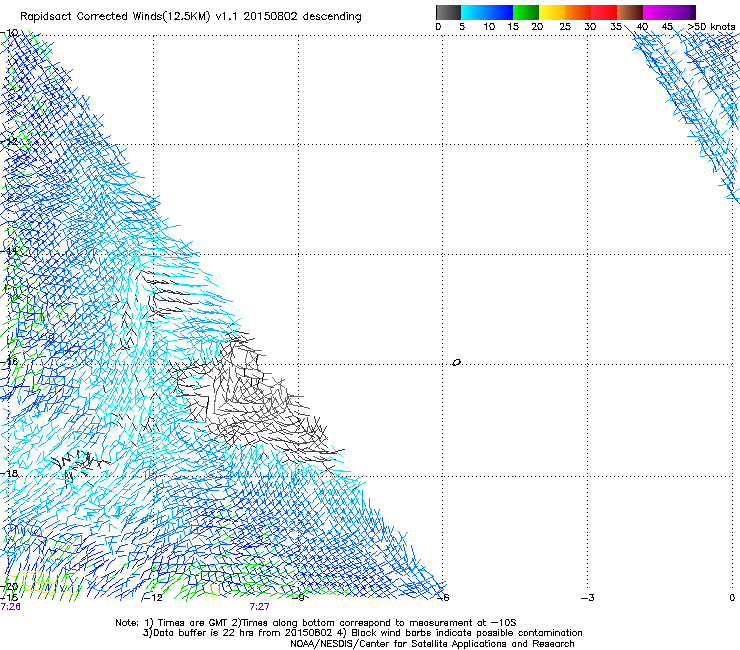This screenshot has height=650, width=740.
Task: Click the purple '7:26' time label
Action: (x=10, y=607)
